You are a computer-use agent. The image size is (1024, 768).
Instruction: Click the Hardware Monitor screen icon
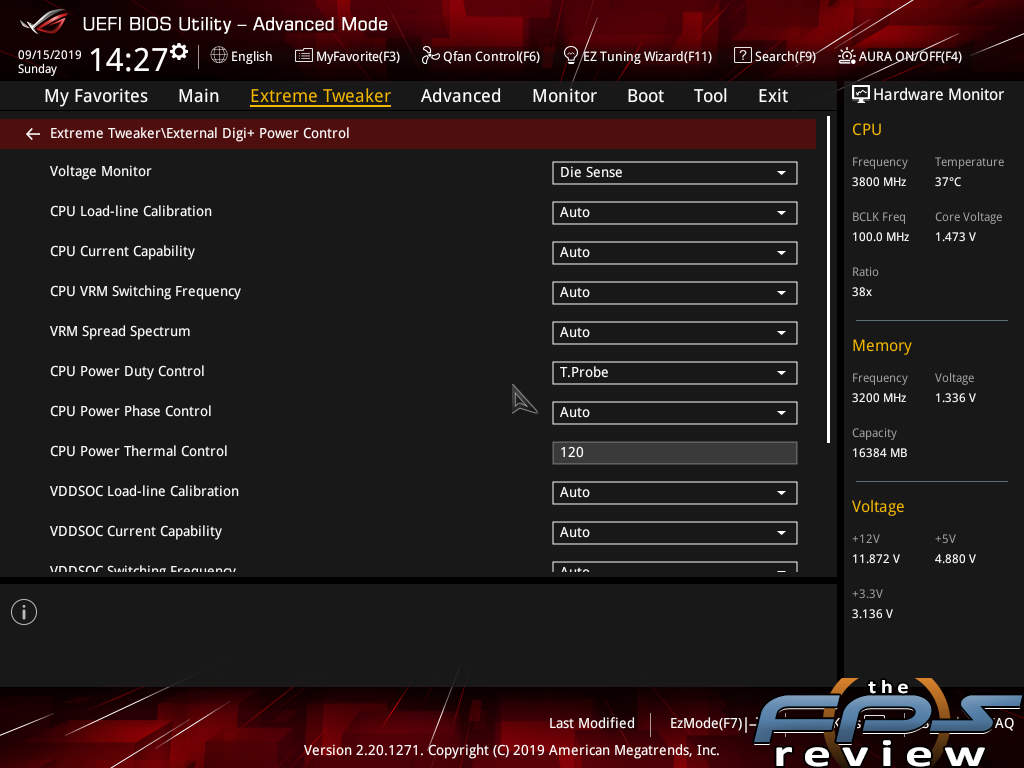click(861, 94)
